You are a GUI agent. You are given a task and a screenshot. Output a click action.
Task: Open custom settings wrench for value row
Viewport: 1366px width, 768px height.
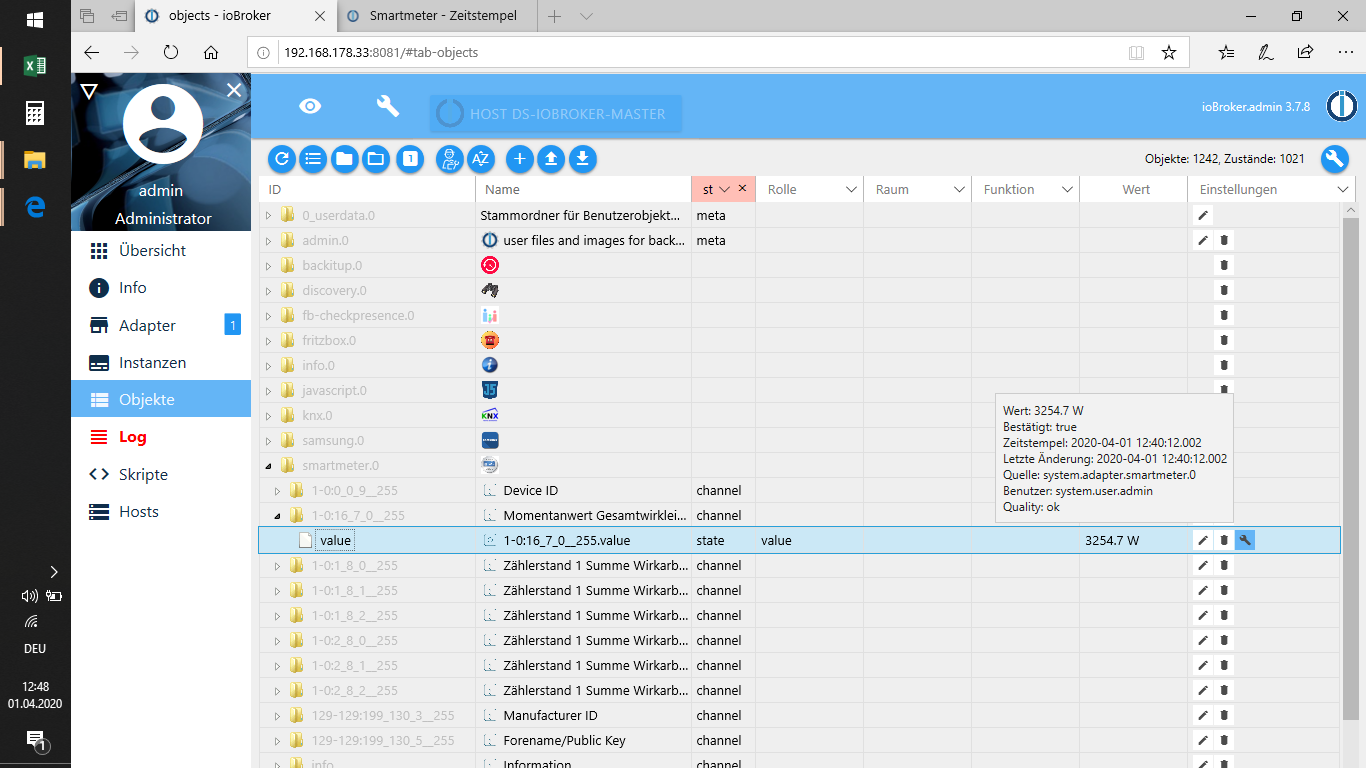click(x=1244, y=540)
